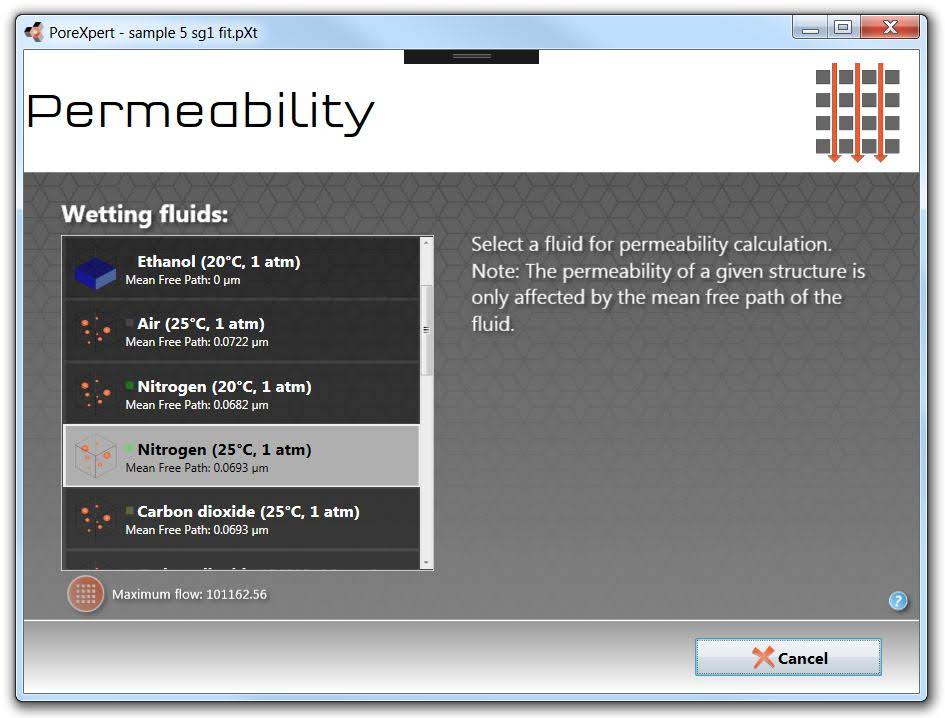Open help via the blue question mark
945x718 pixels.
[x=897, y=601]
